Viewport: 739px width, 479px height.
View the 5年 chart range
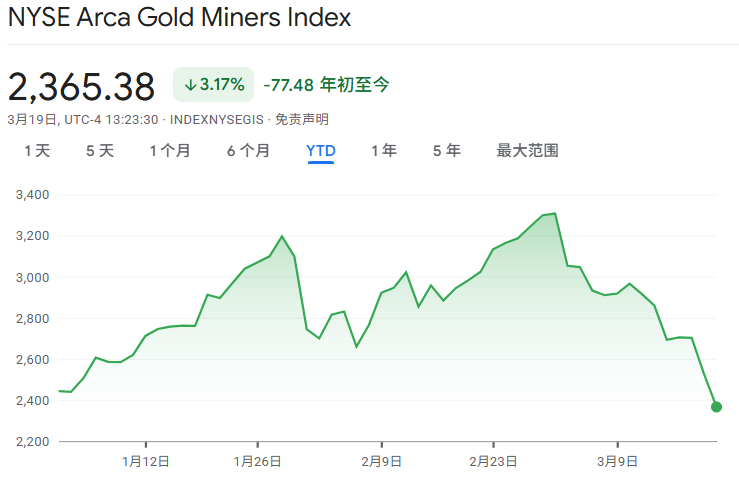pos(447,151)
